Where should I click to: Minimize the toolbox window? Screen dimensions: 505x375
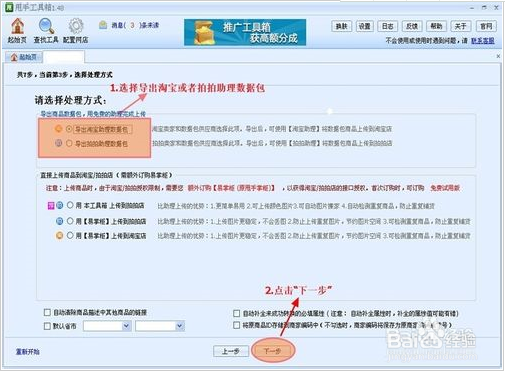(x=472, y=7)
